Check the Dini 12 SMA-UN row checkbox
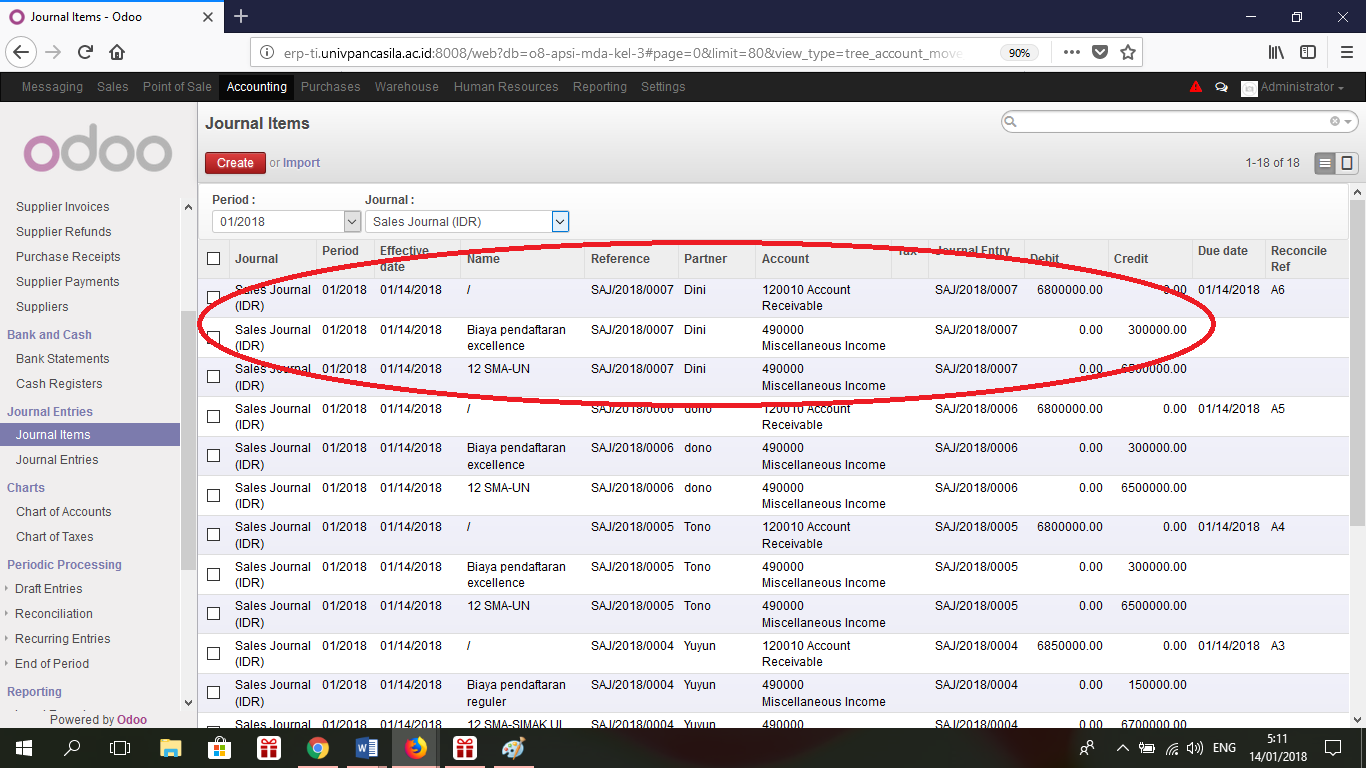1366x768 pixels. click(214, 376)
